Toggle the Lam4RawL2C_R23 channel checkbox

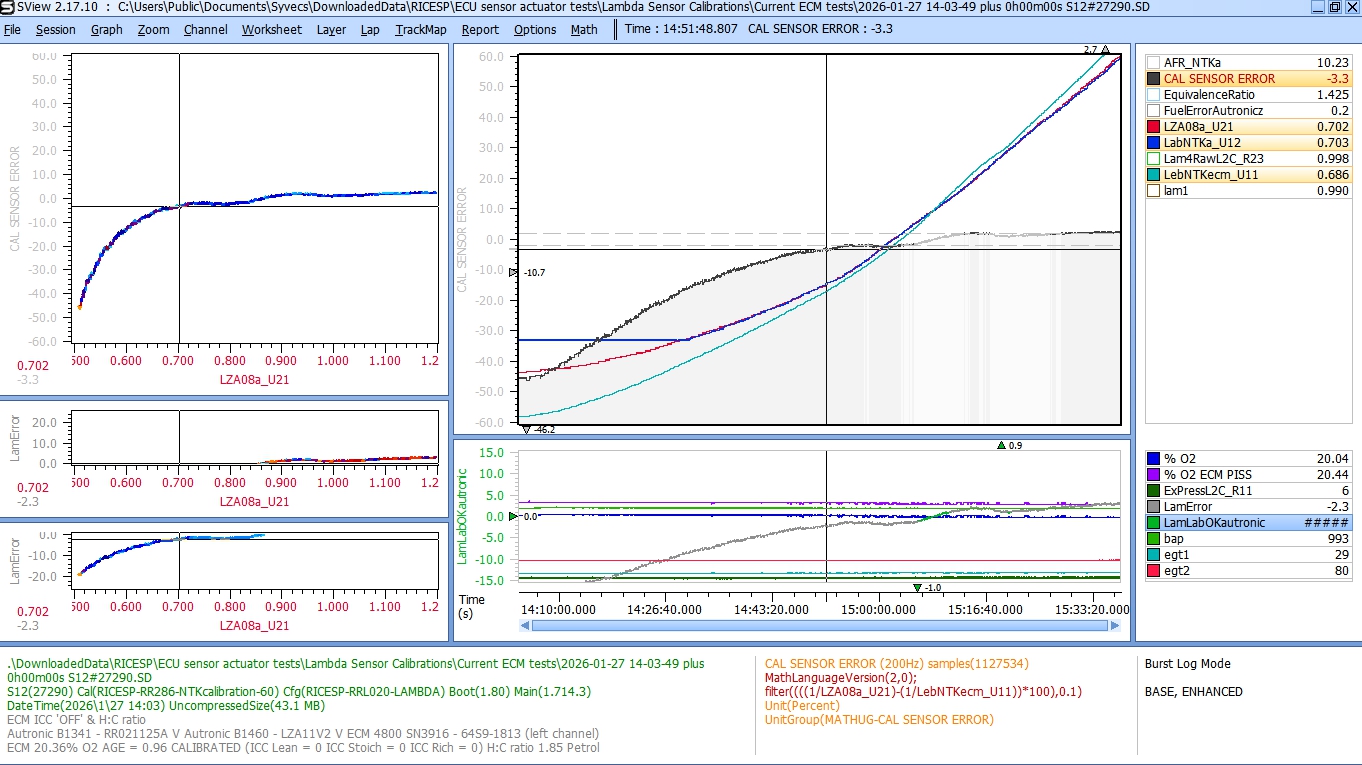click(1153, 158)
